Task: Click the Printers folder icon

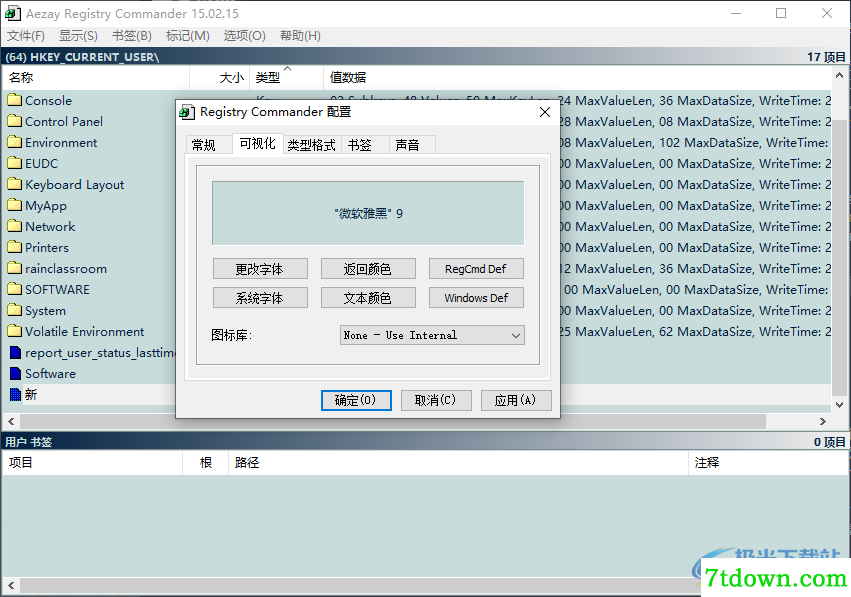Action: [x=15, y=247]
